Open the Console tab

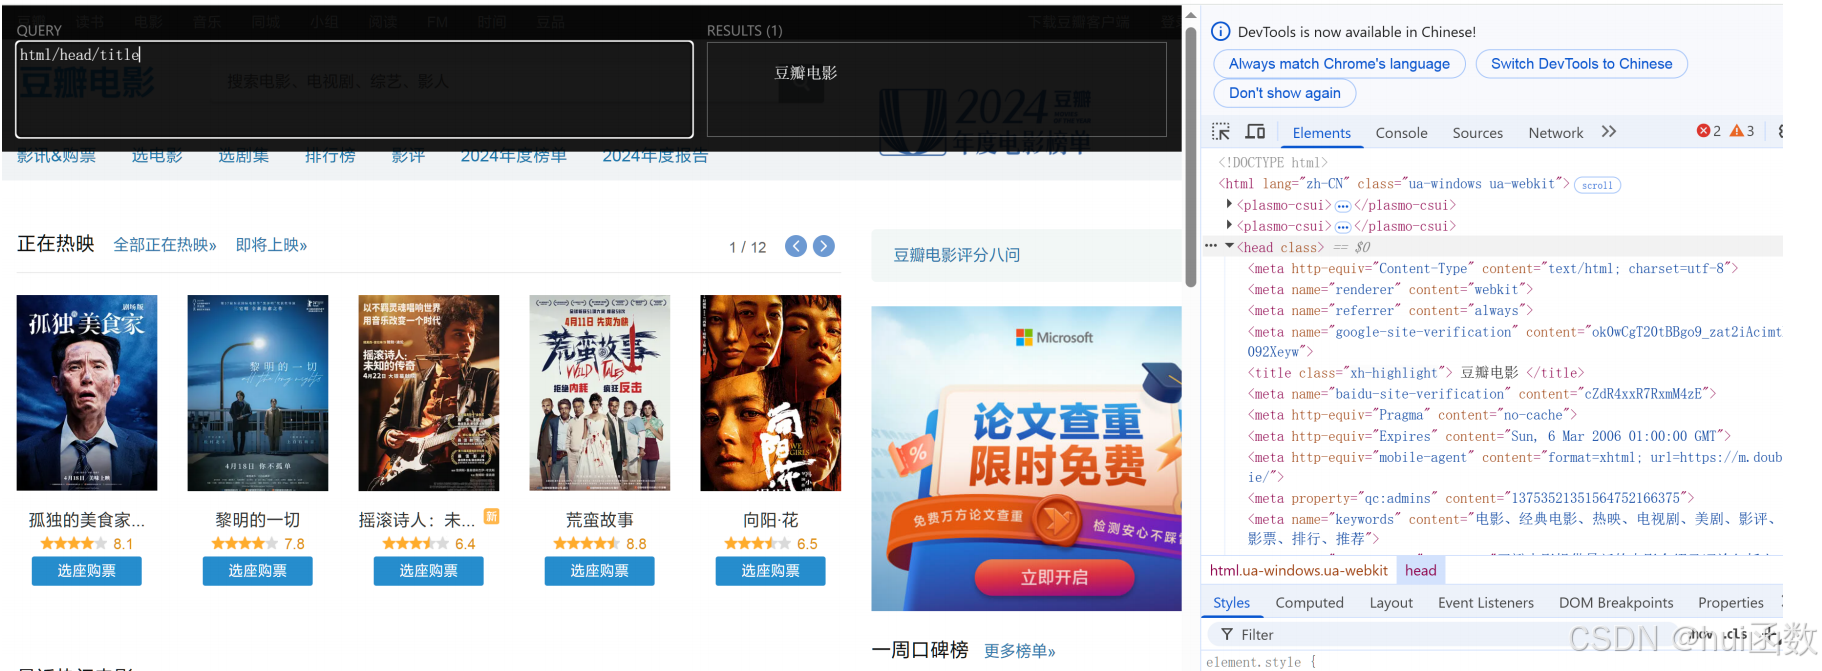coord(1401,133)
